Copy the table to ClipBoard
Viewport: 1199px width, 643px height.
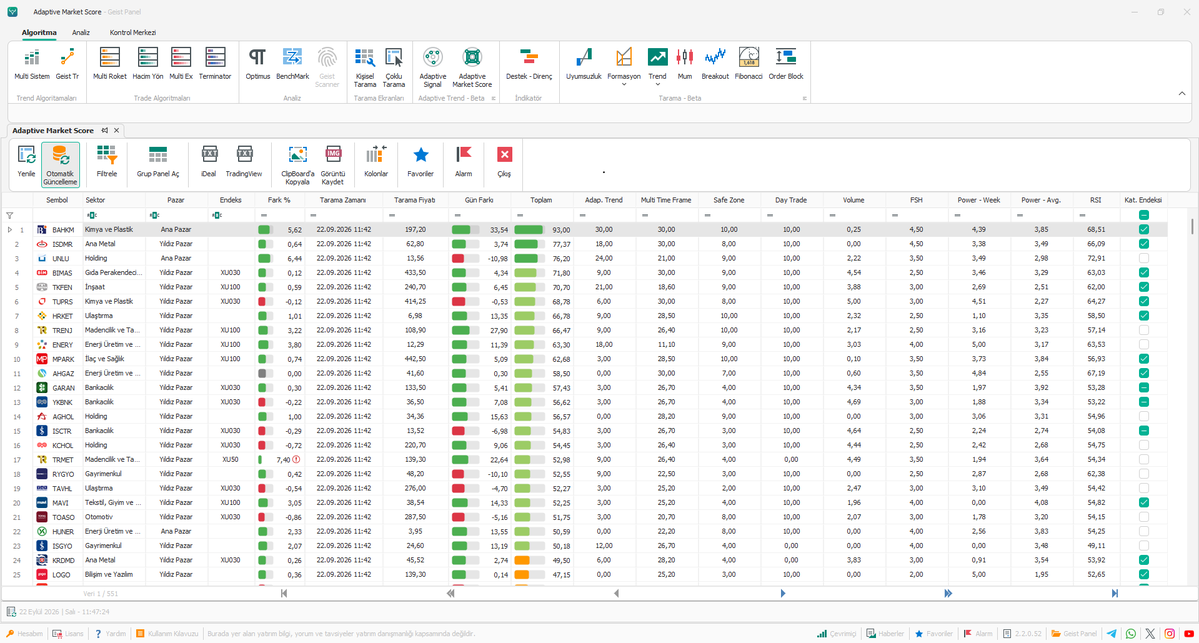click(297, 164)
